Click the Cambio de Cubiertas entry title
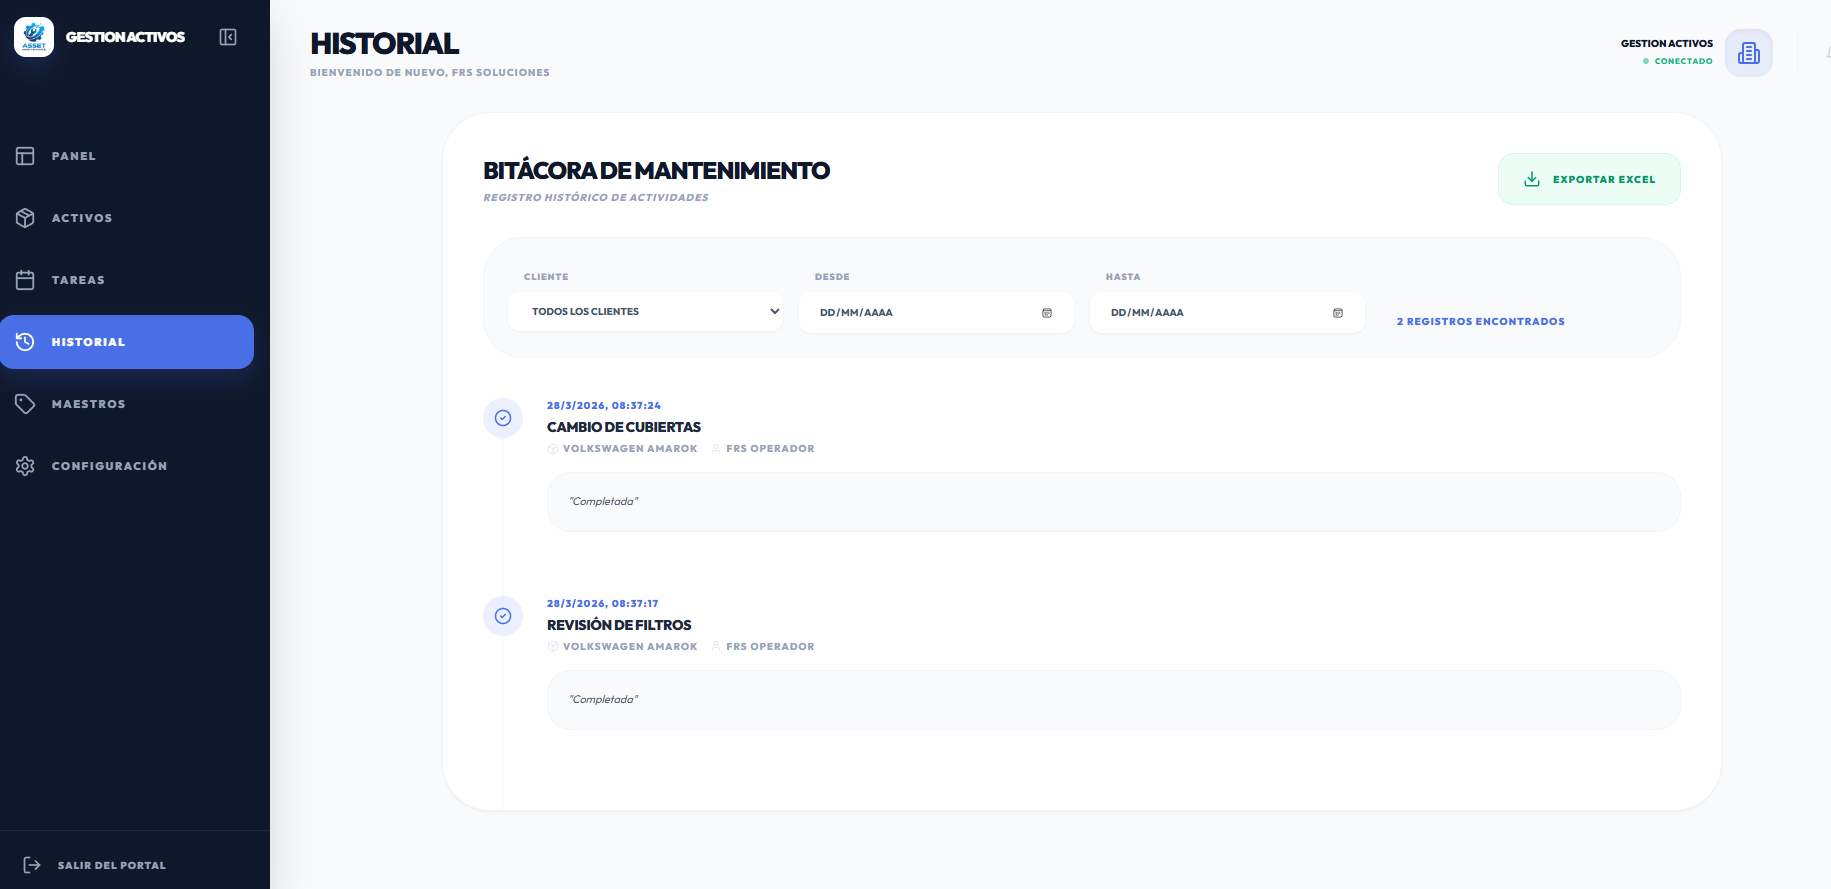This screenshot has height=889, width=1831. (624, 427)
